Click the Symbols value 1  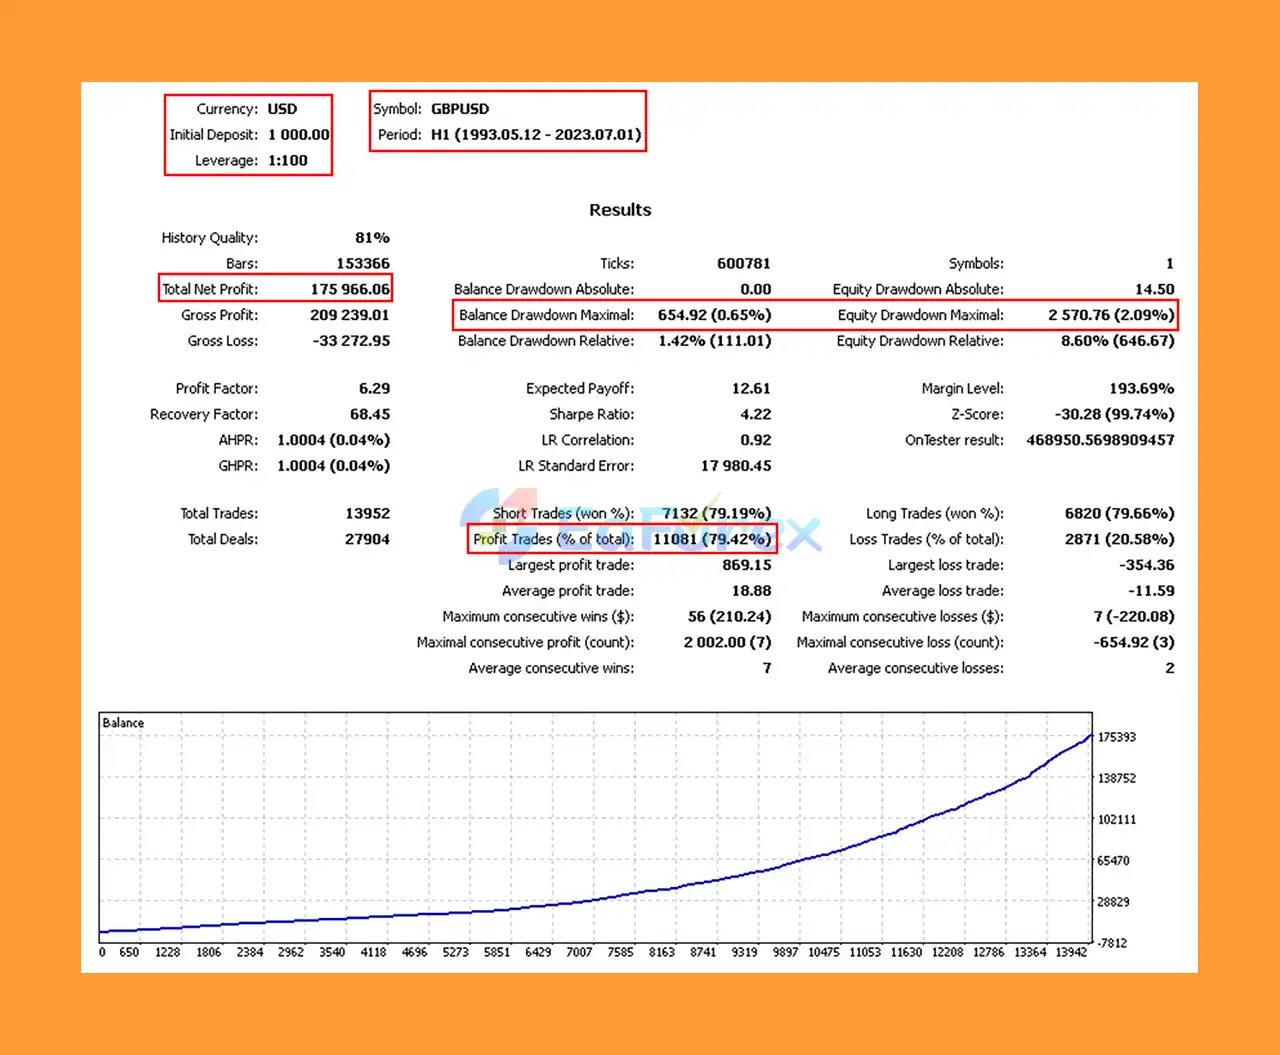click(x=1170, y=264)
